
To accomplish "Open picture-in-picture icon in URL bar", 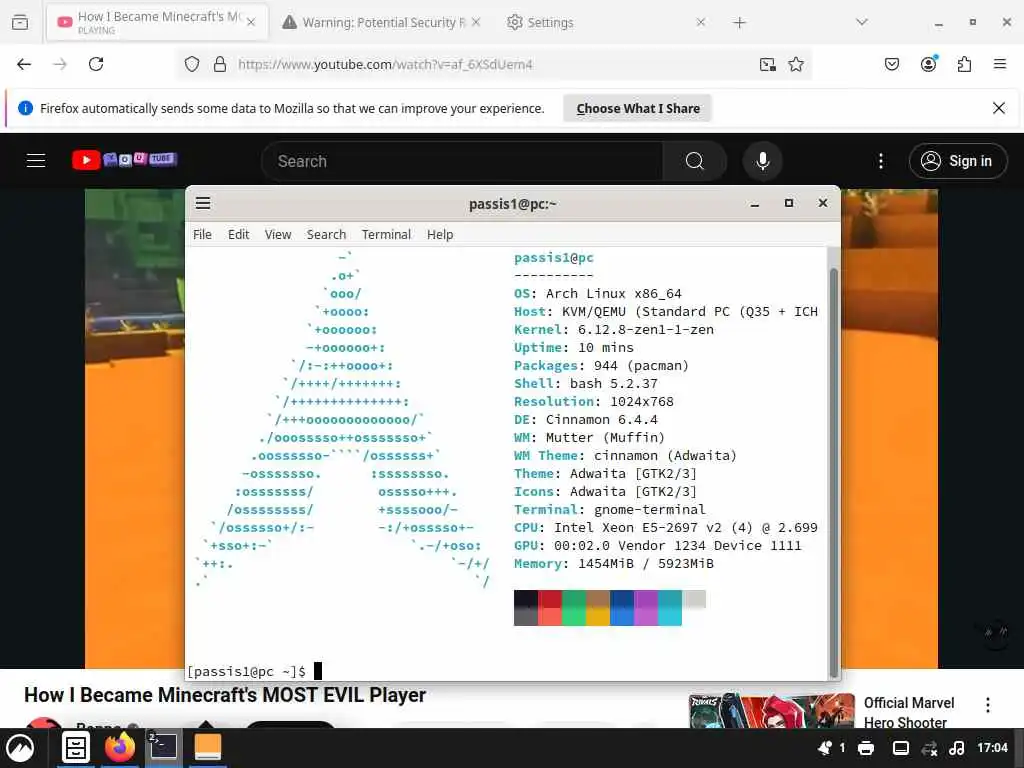I will click(x=767, y=64).
